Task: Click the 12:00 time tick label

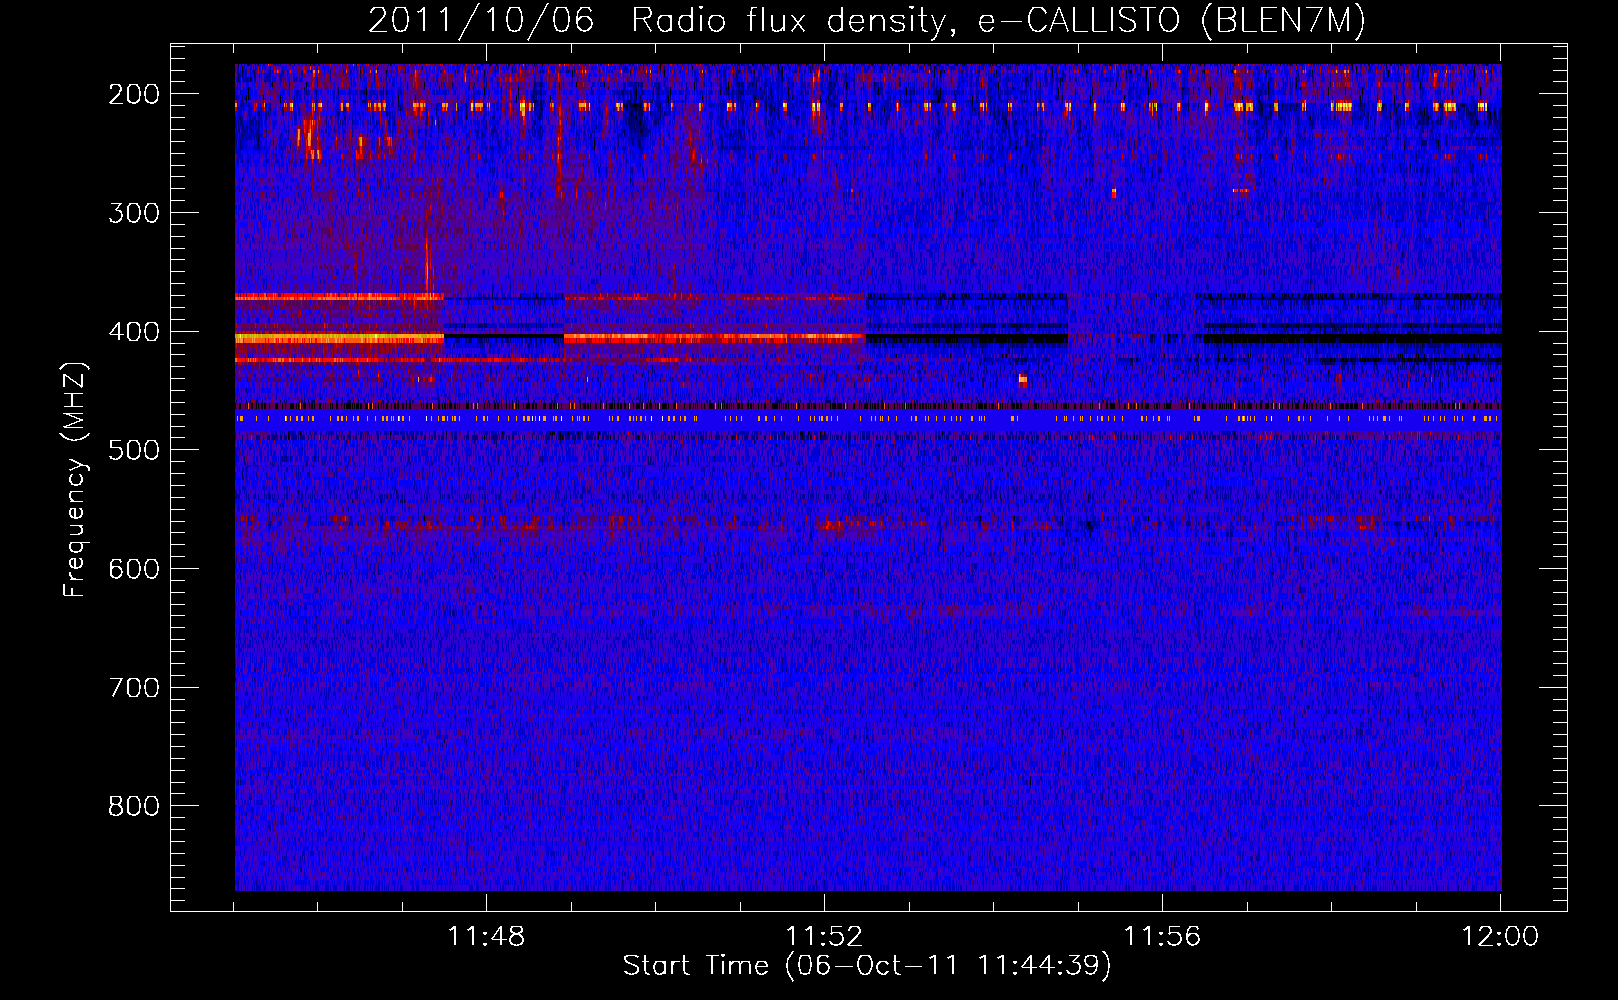Action: point(1500,937)
